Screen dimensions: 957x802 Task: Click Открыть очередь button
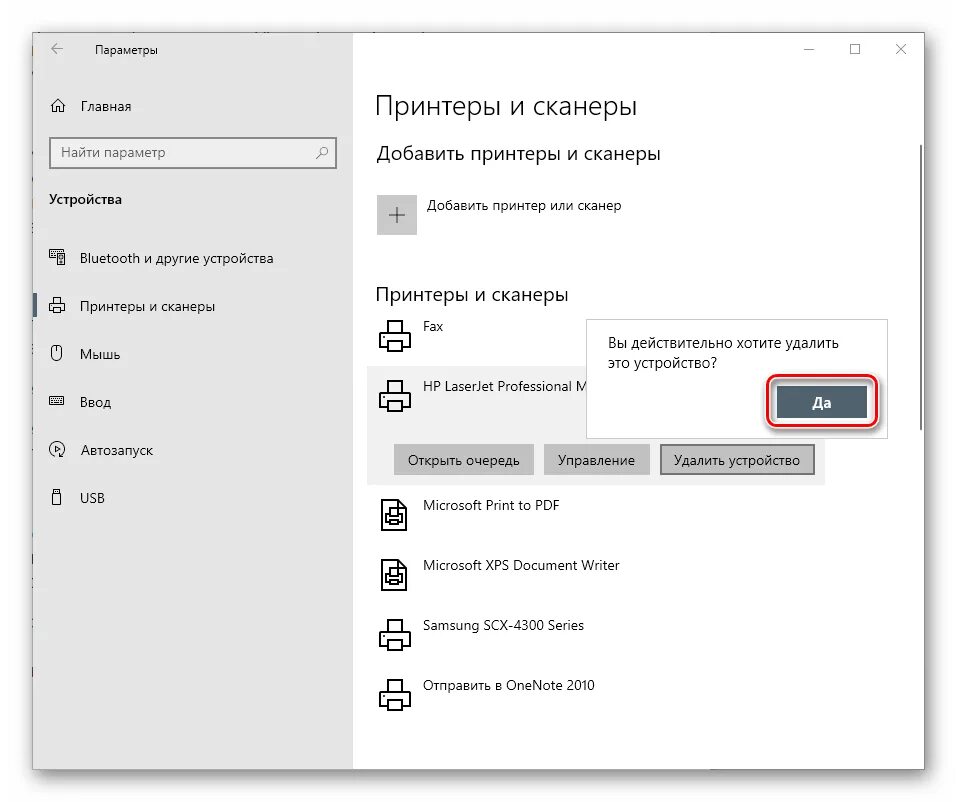click(x=464, y=460)
